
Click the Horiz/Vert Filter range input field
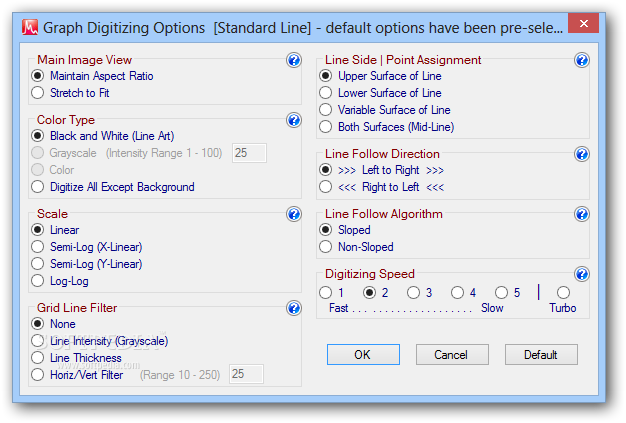tap(246, 374)
